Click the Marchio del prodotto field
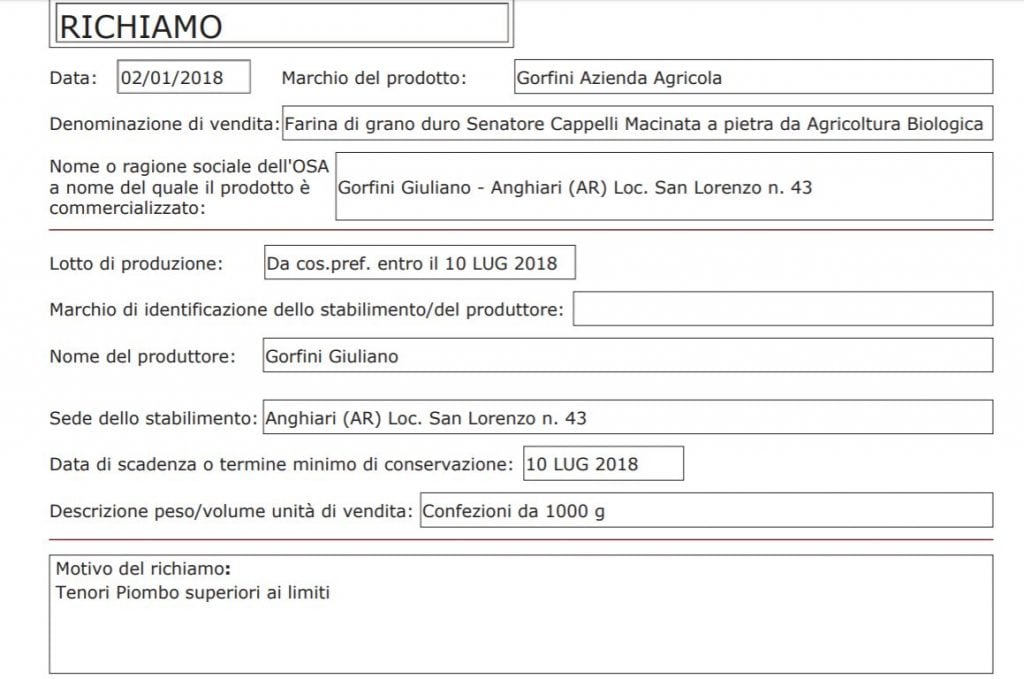The image size is (1024, 679). coord(754,77)
